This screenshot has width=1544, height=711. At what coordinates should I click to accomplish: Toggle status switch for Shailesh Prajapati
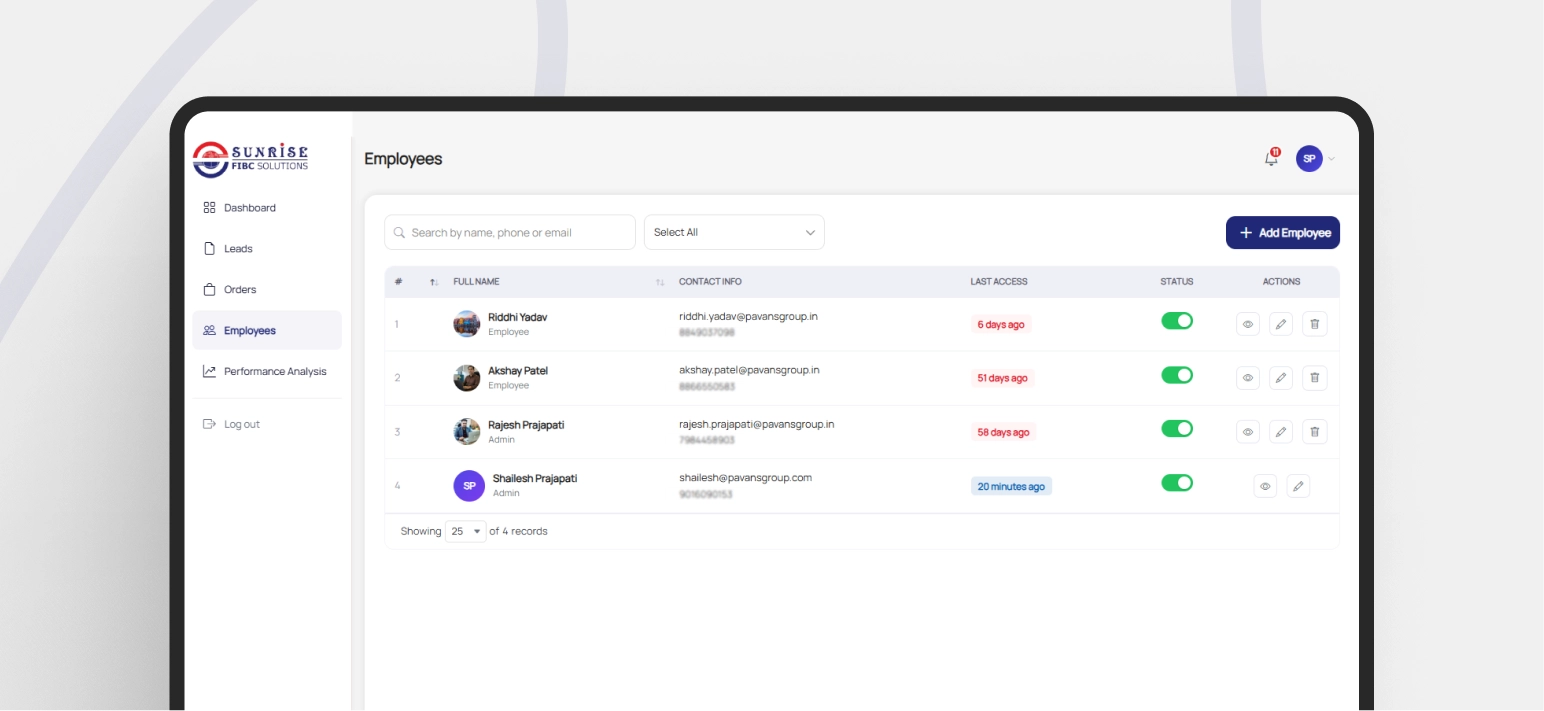1177,483
